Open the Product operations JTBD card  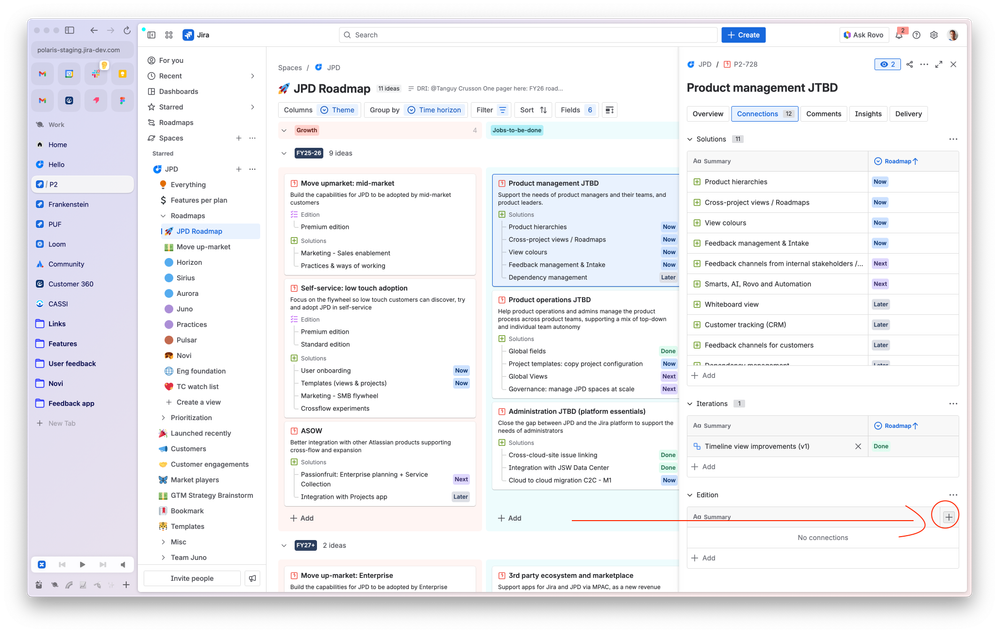tap(586, 345)
